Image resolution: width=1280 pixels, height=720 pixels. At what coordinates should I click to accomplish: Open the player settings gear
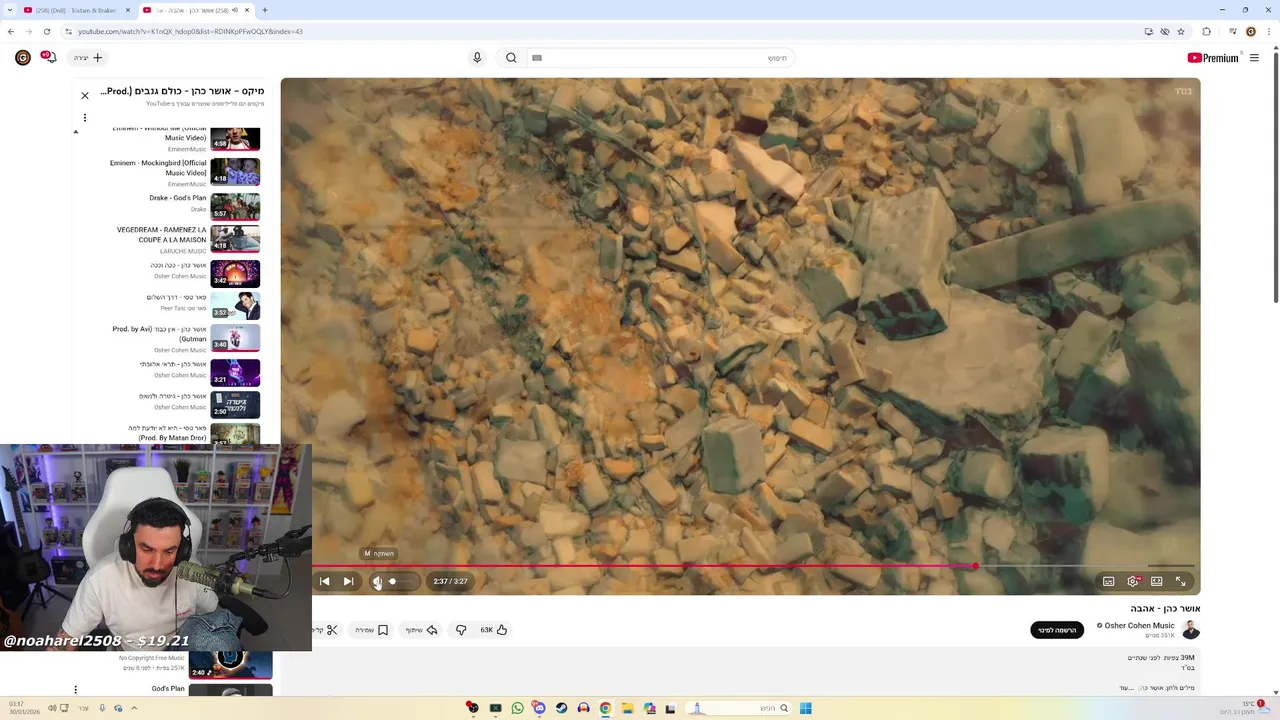pyautogui.click(x=1132, y=581)
